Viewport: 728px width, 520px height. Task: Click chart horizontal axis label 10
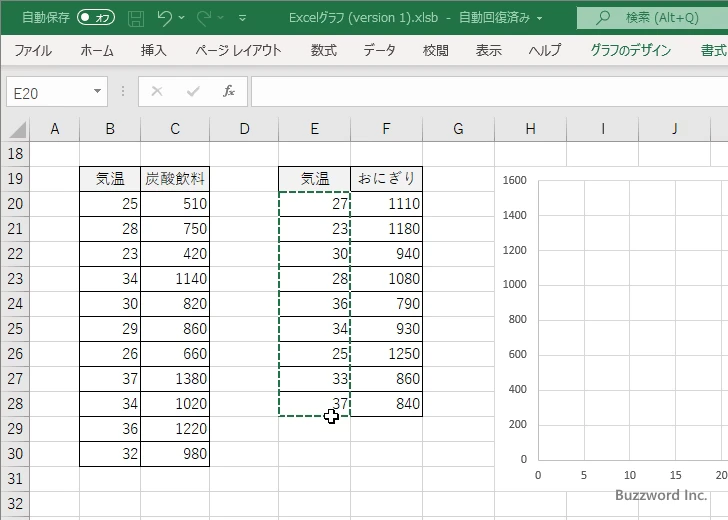pyautogui.click(x=630, y=475)
